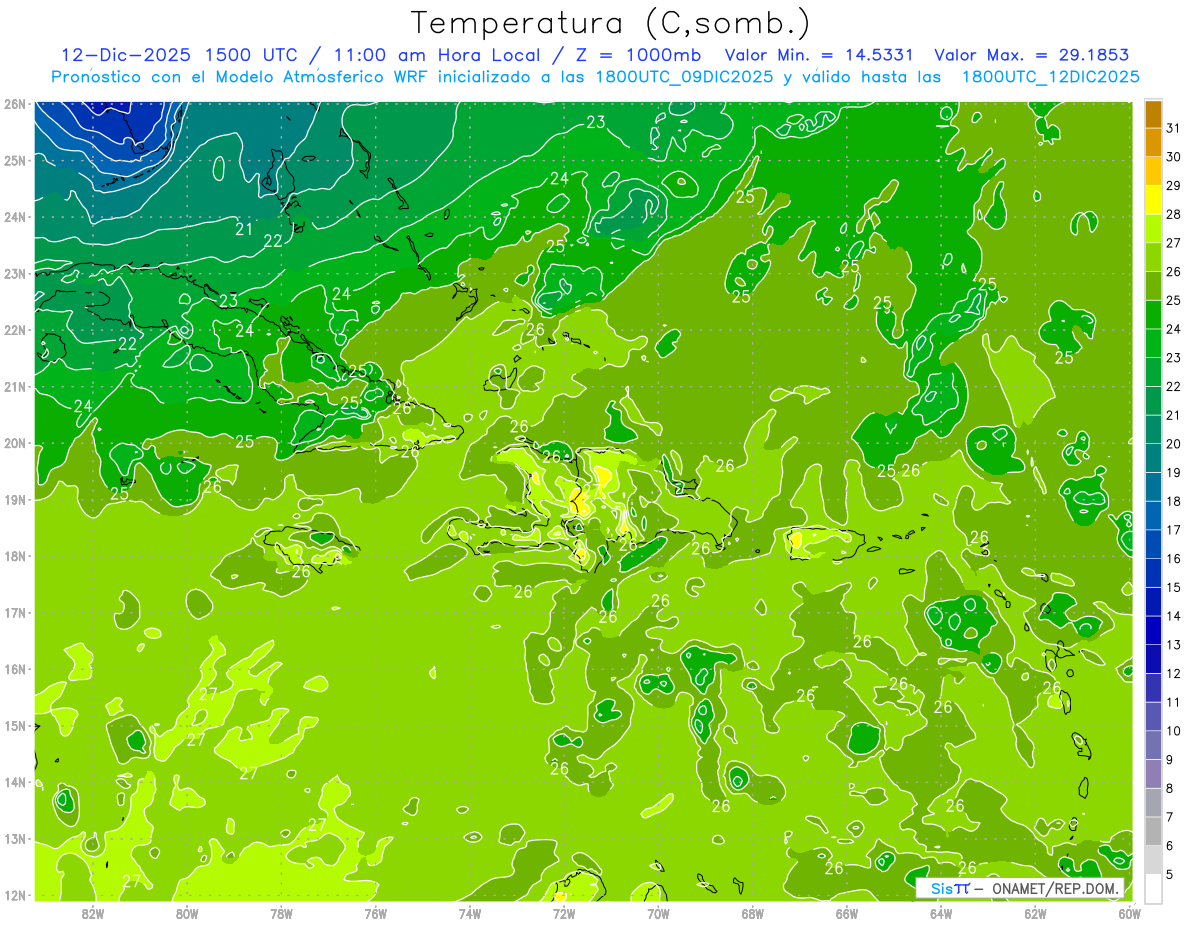Click the color scale label '31'

tap(1173, 128)
